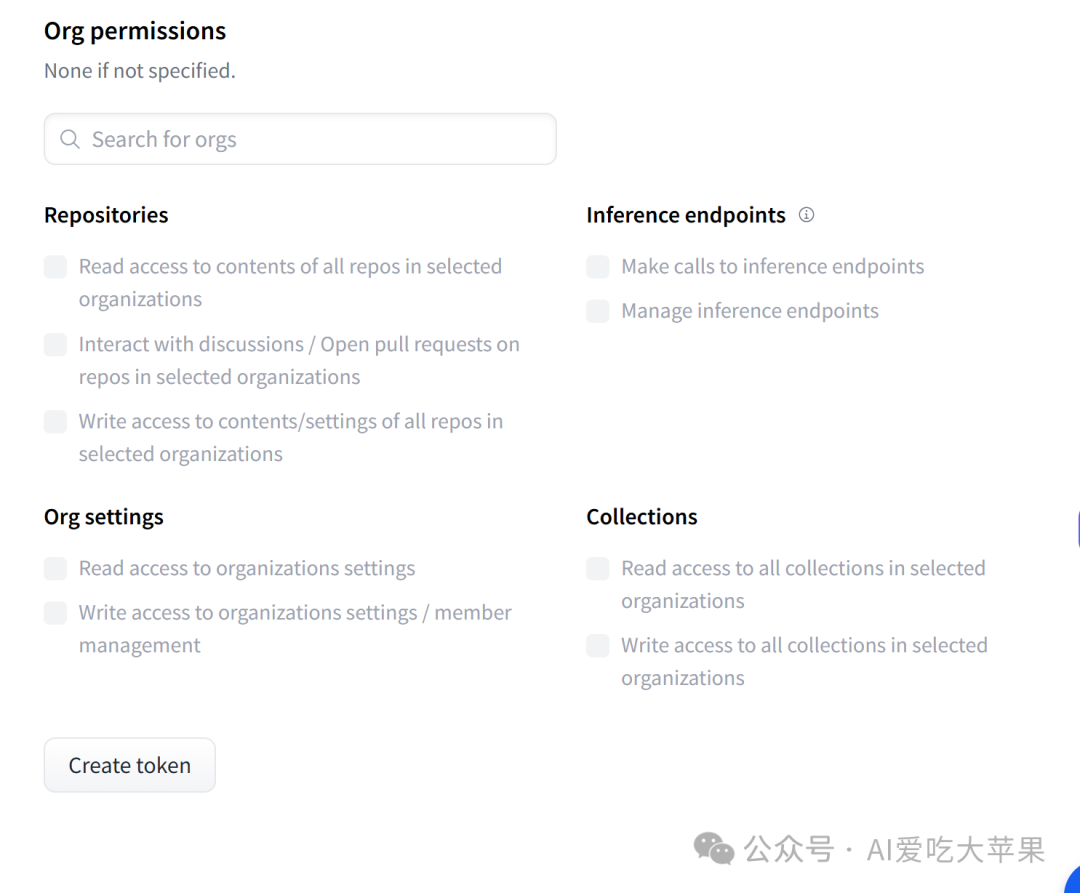The height and width of the screenshot is (893, 1080).
Task: Click the Manage inference endpoints label text
Action: (x=750, y=311)
